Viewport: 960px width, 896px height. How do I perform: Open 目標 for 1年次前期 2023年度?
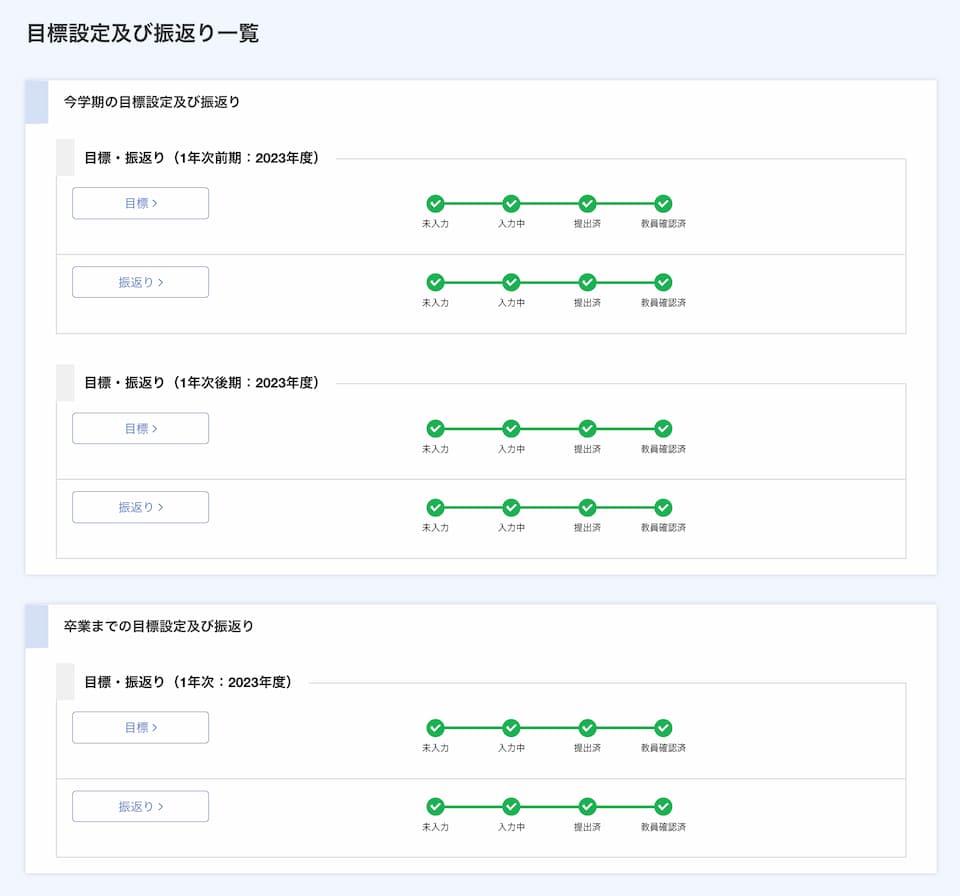140,203
